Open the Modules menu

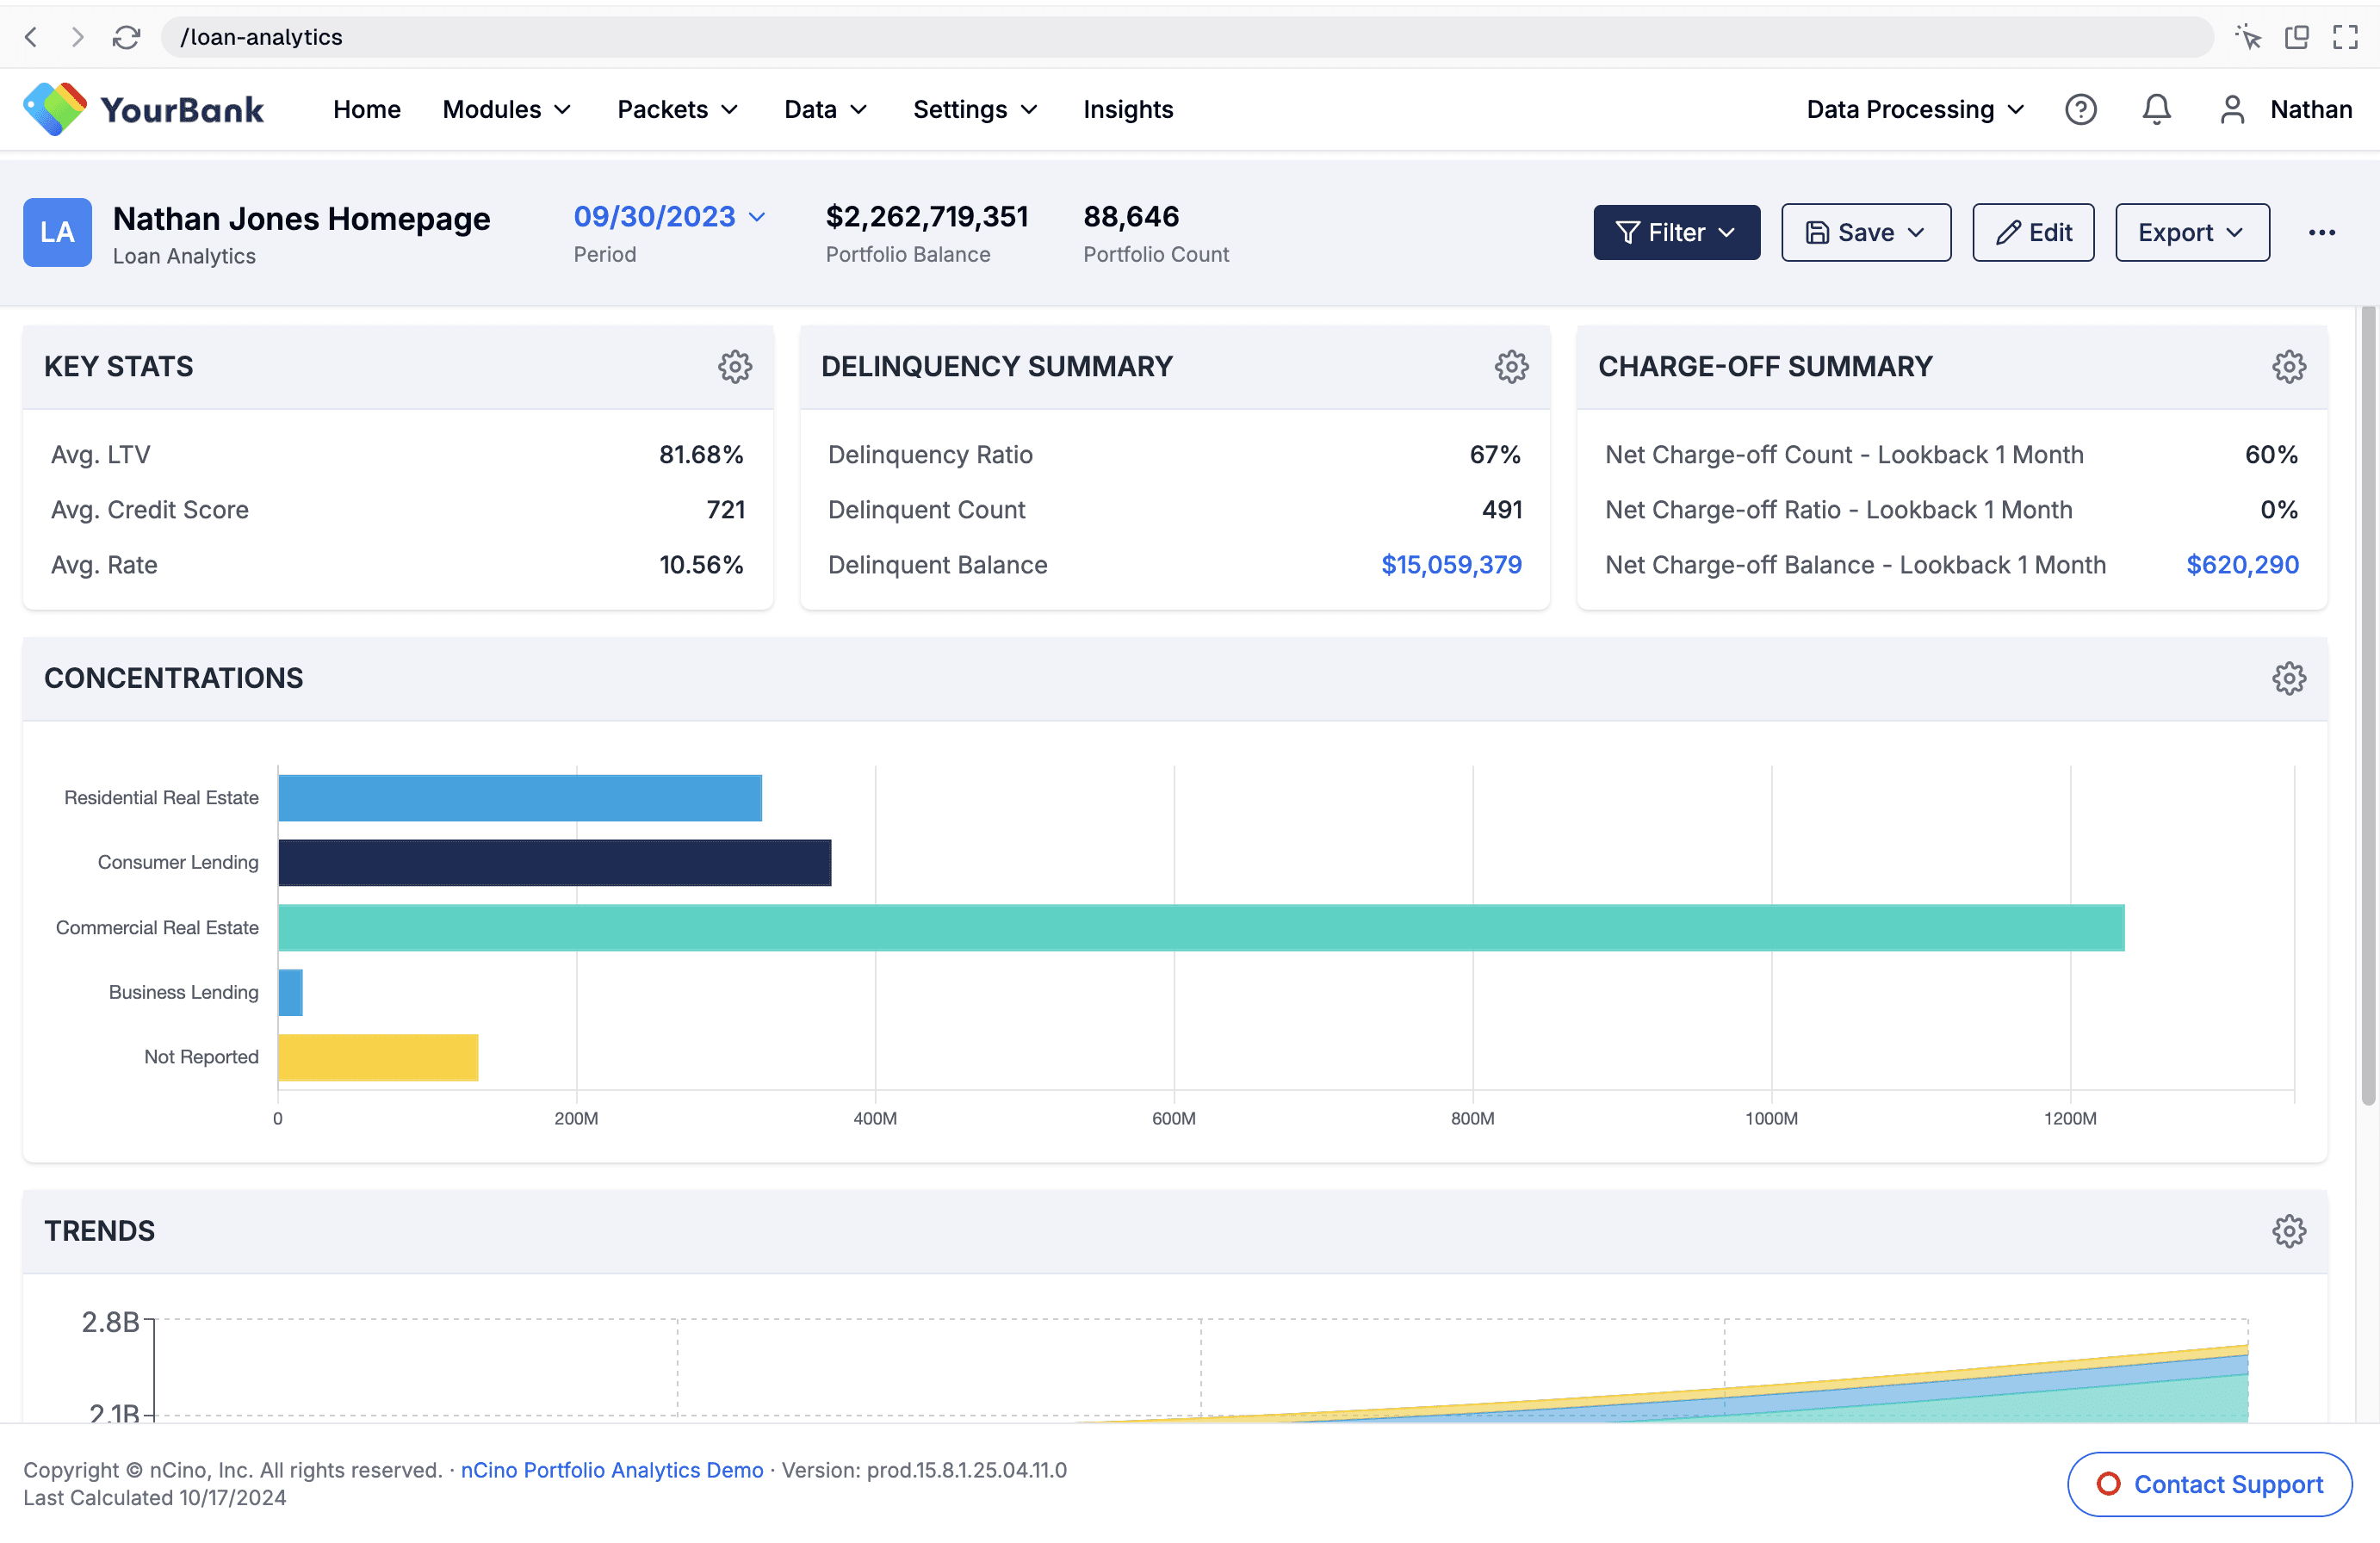click(x=506, y=109)
